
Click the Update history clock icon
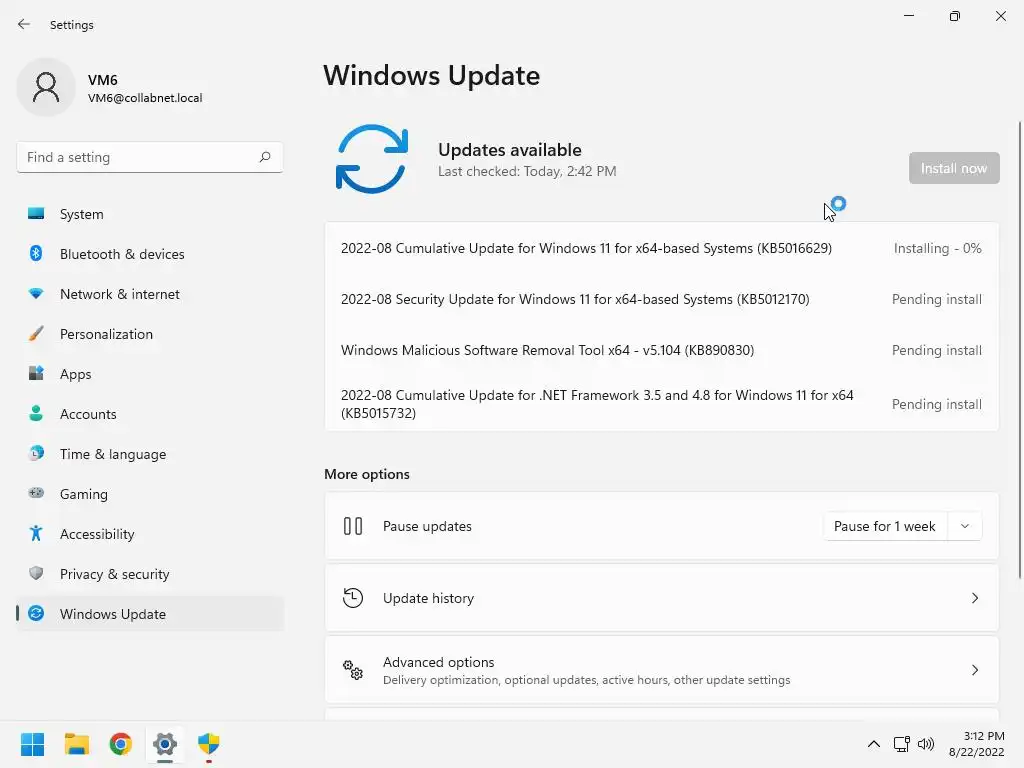point(353,598)
